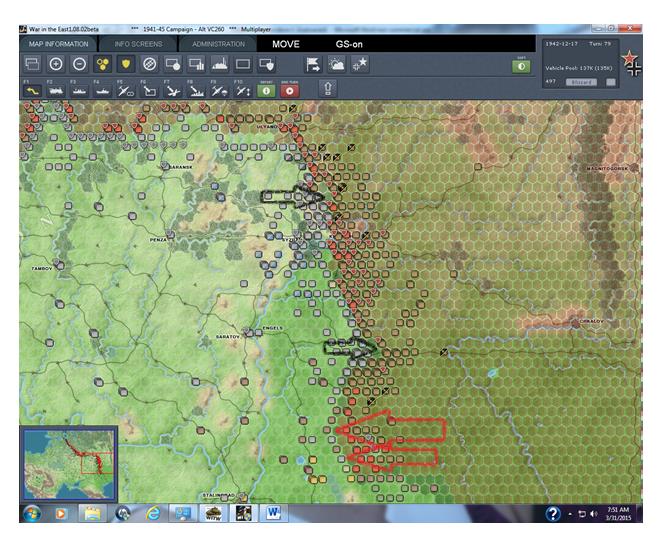Show factories with the factory icon
The image size is (666, 560).
[220, 64]
